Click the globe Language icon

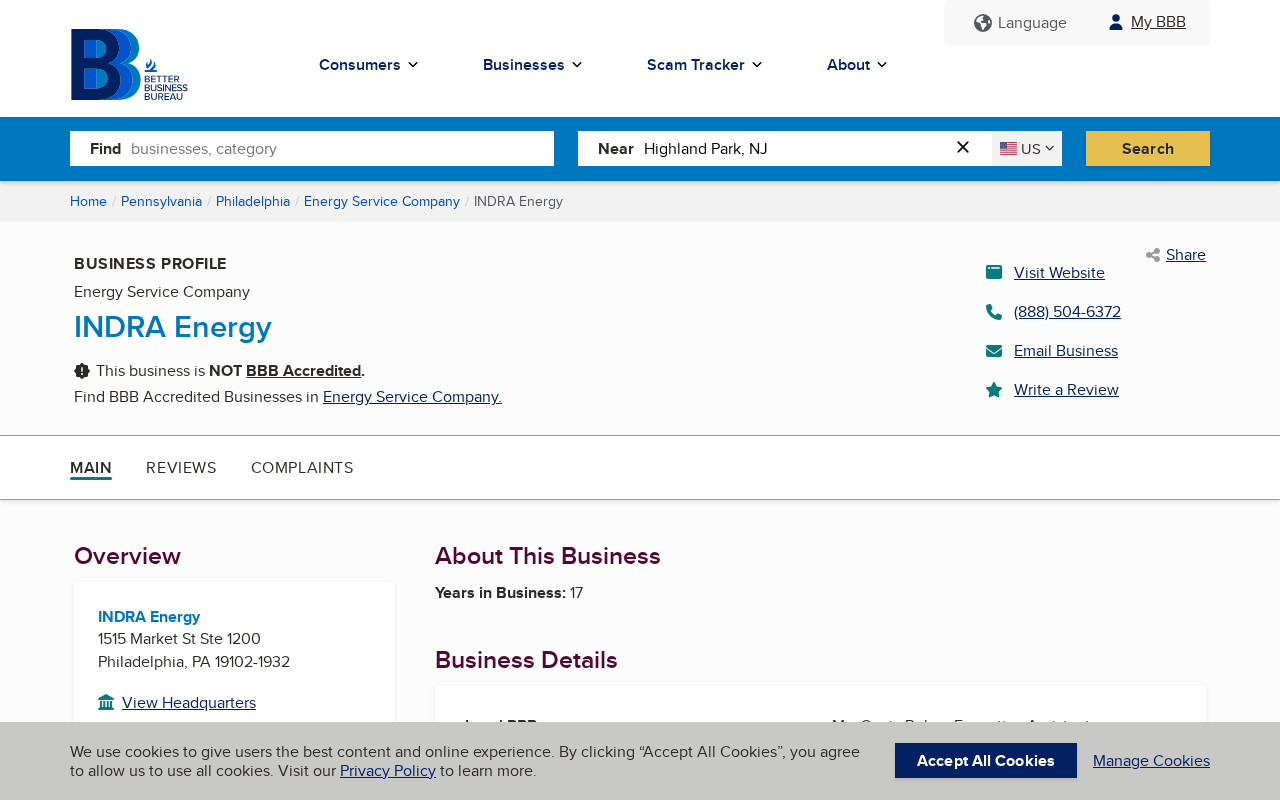(x=983, y=23)
